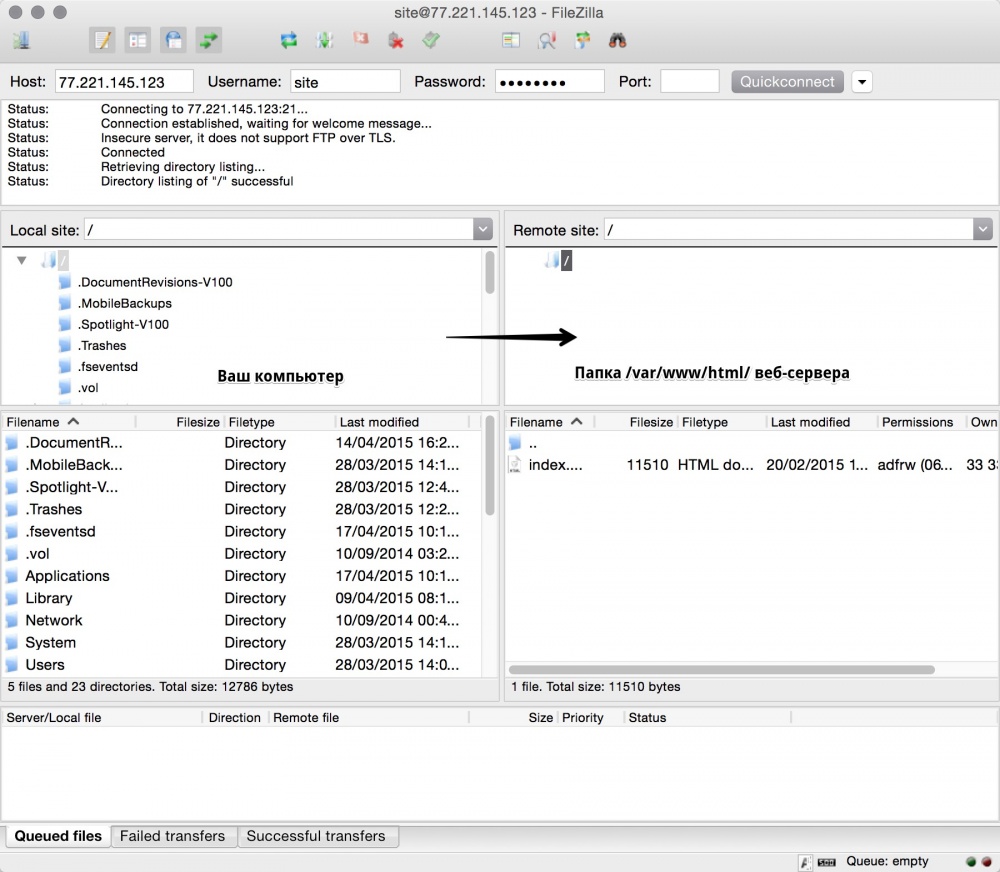Screen dimensions: 1000x872
Task: Sort local list by Filesize column
Action: click(x=179, y=422)
